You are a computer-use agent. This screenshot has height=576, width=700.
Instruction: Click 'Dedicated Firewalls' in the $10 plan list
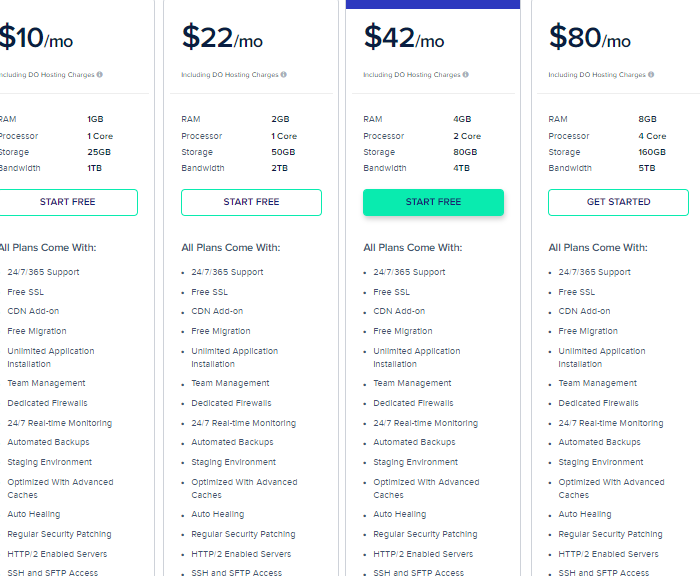(47, 403)
